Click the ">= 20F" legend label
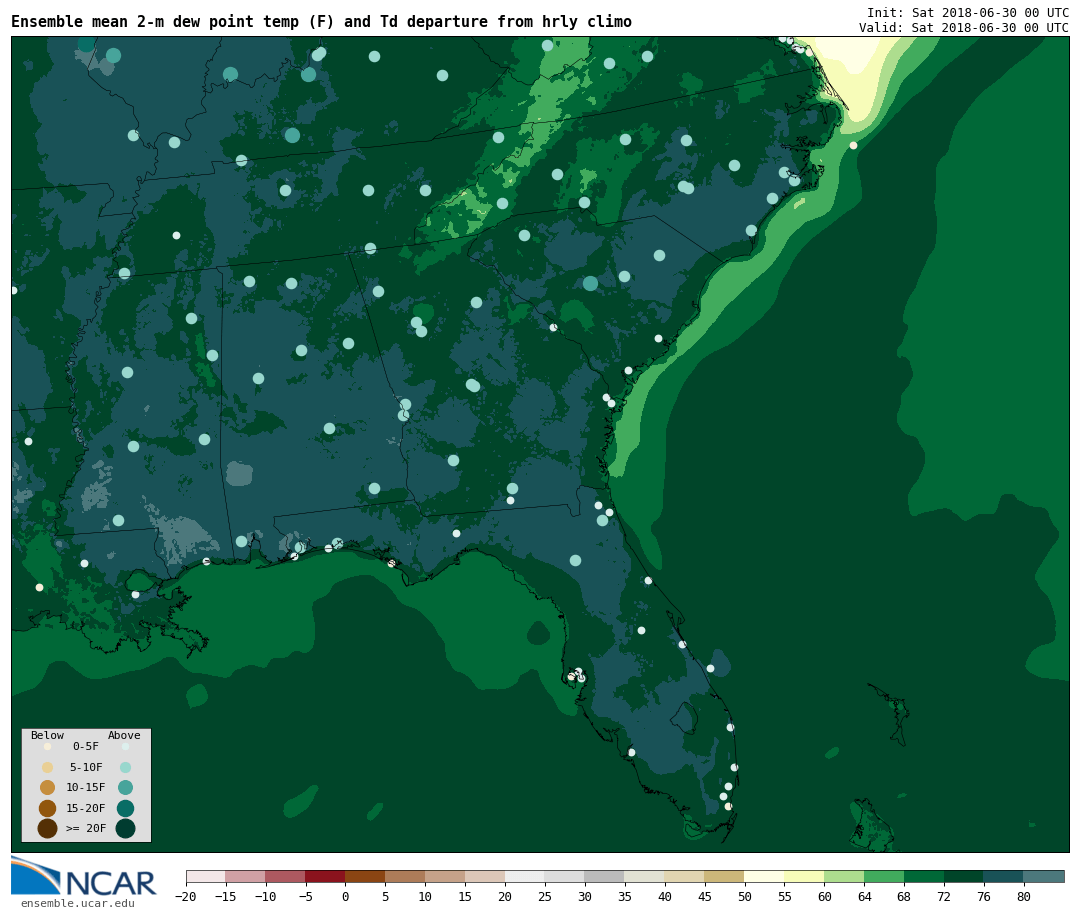 (x=86, y=828)
